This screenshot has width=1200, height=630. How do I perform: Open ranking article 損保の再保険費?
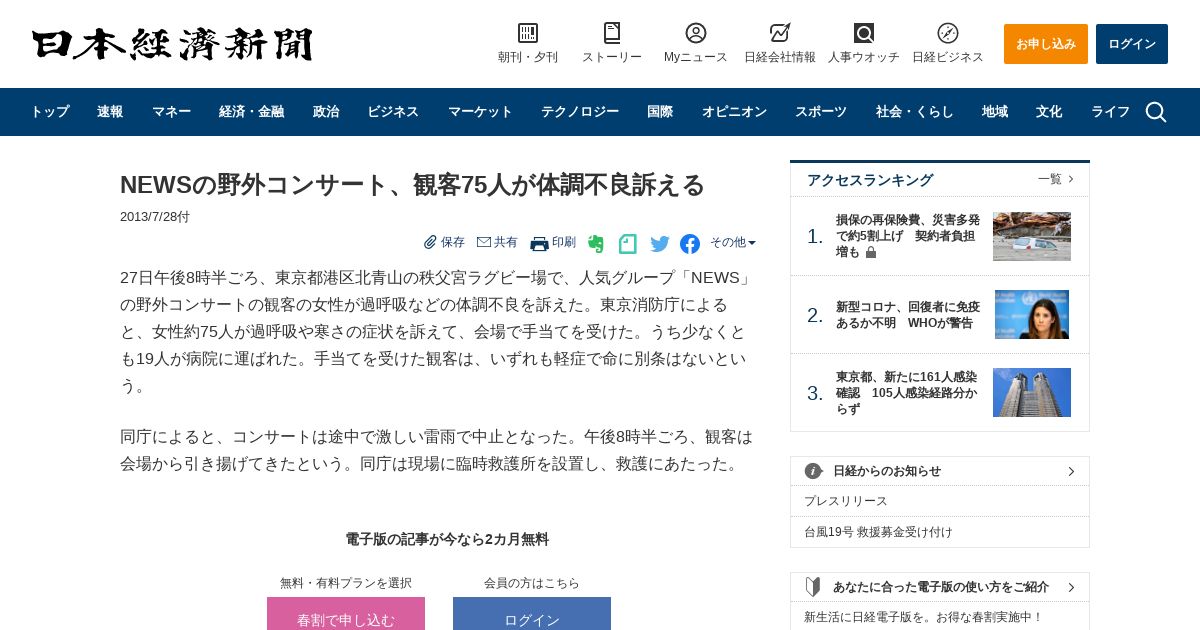[908, 236]
